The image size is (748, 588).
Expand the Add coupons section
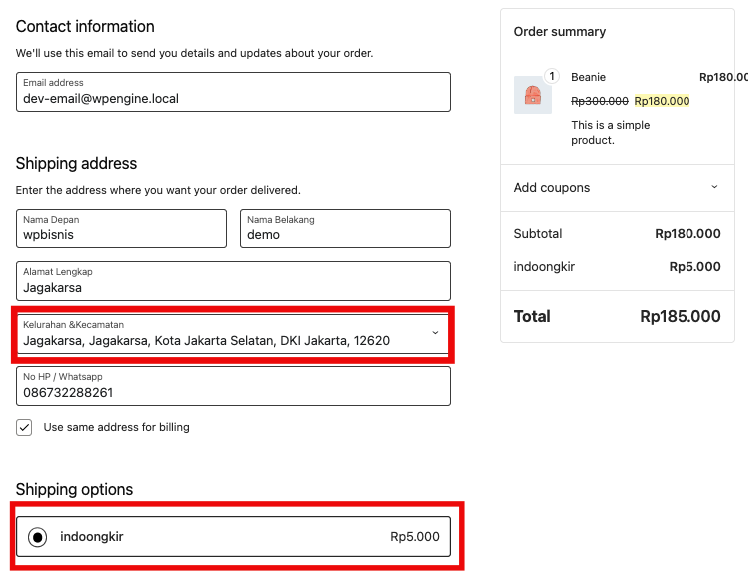pyautogui.click(x=552, y=187)
